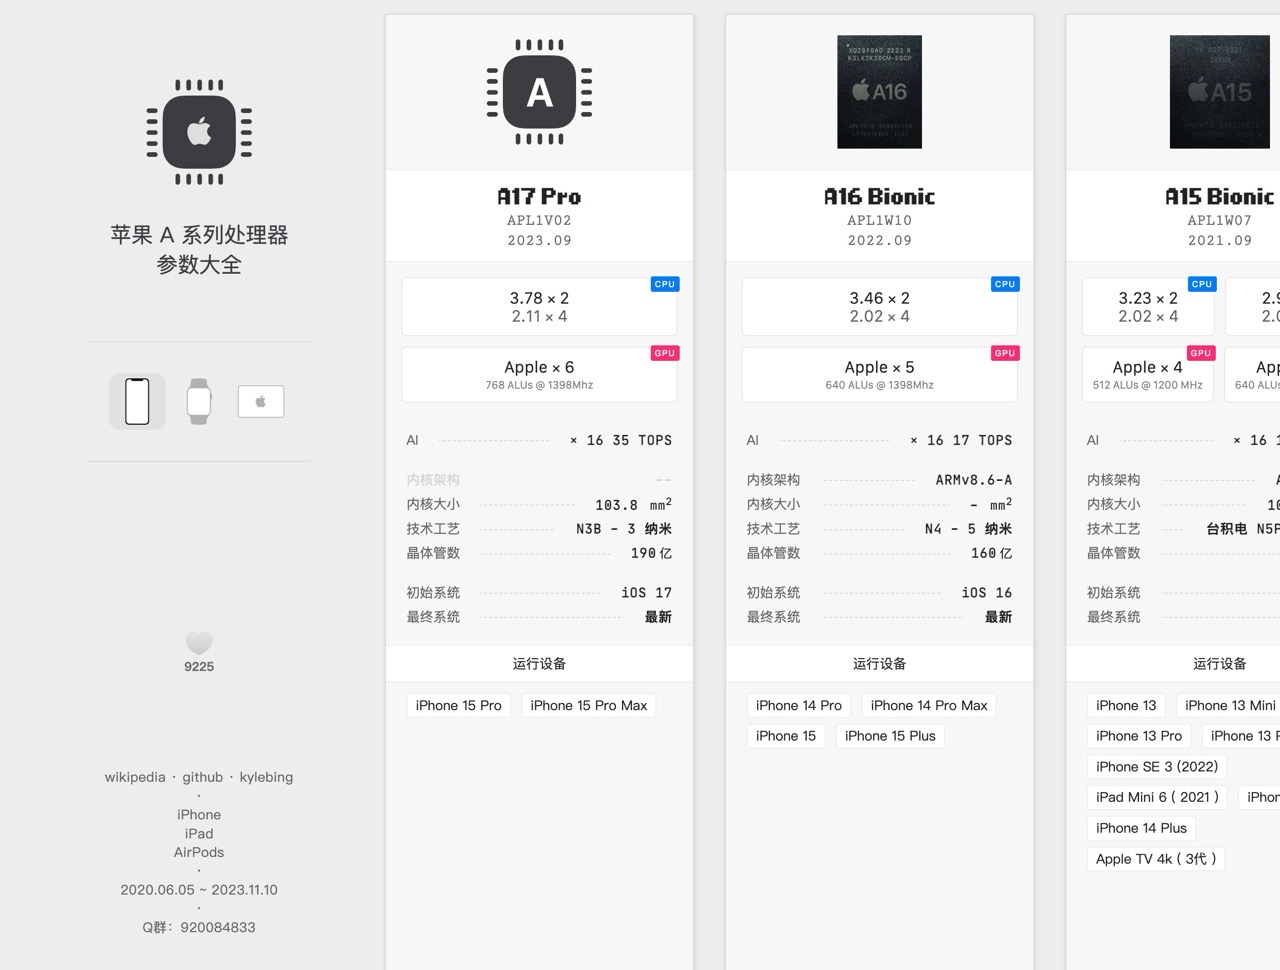Select the Mac category icon

[261, 401]
